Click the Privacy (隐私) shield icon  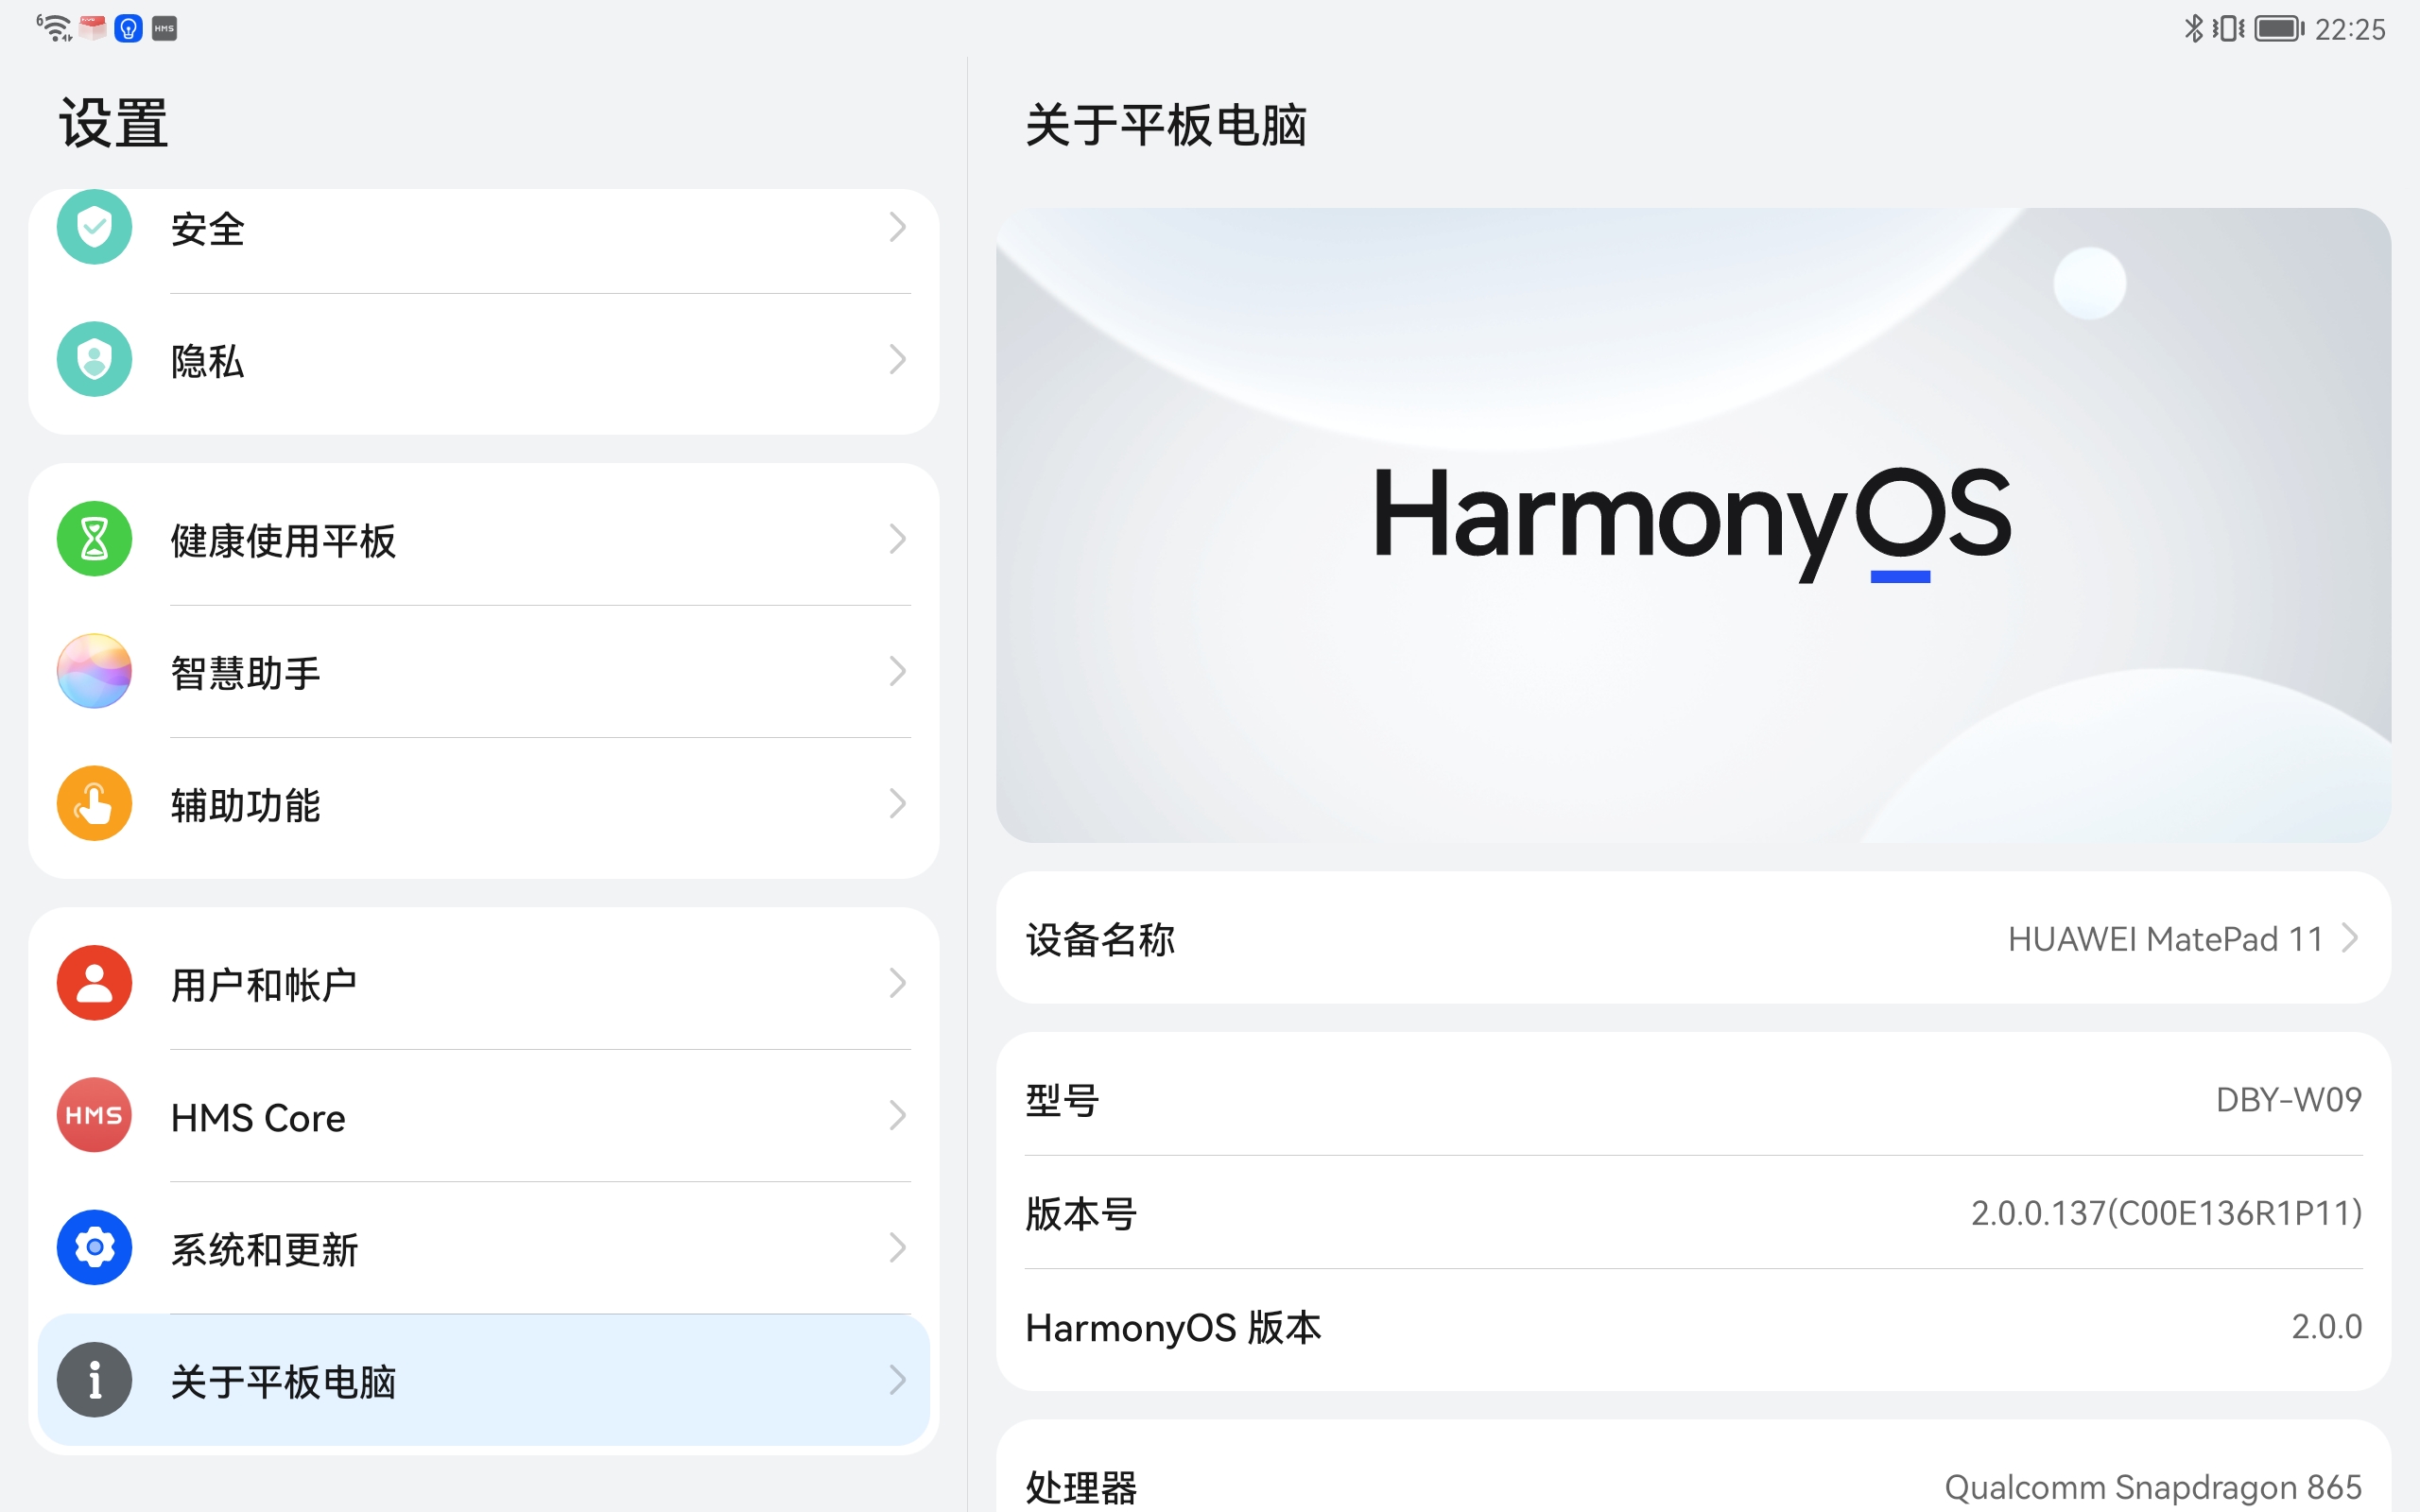pos(94,359)
